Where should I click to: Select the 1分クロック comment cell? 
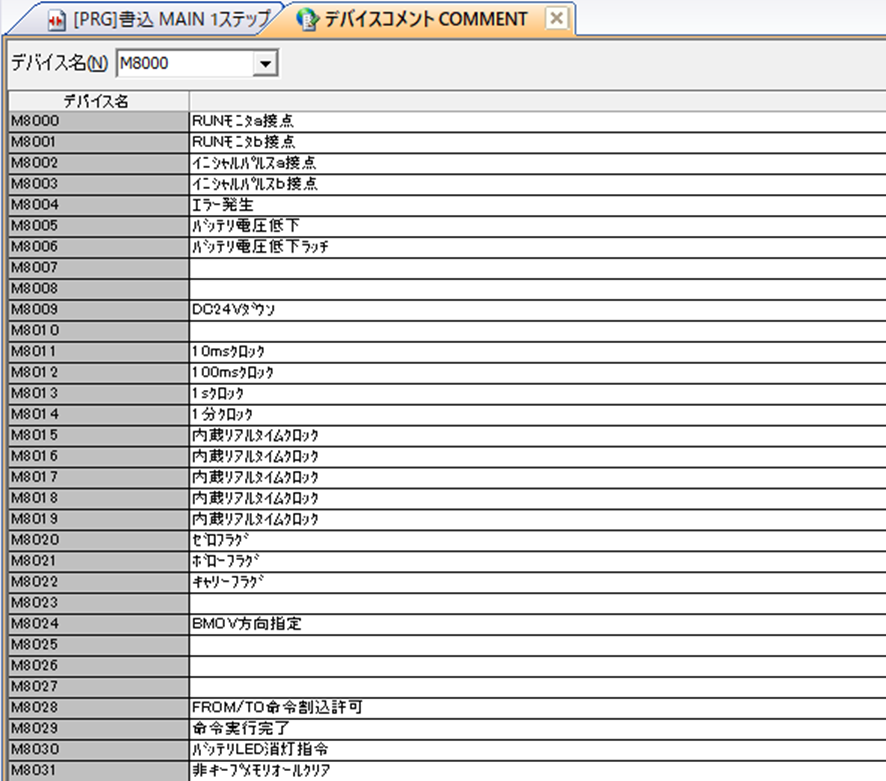coord(537,414)
